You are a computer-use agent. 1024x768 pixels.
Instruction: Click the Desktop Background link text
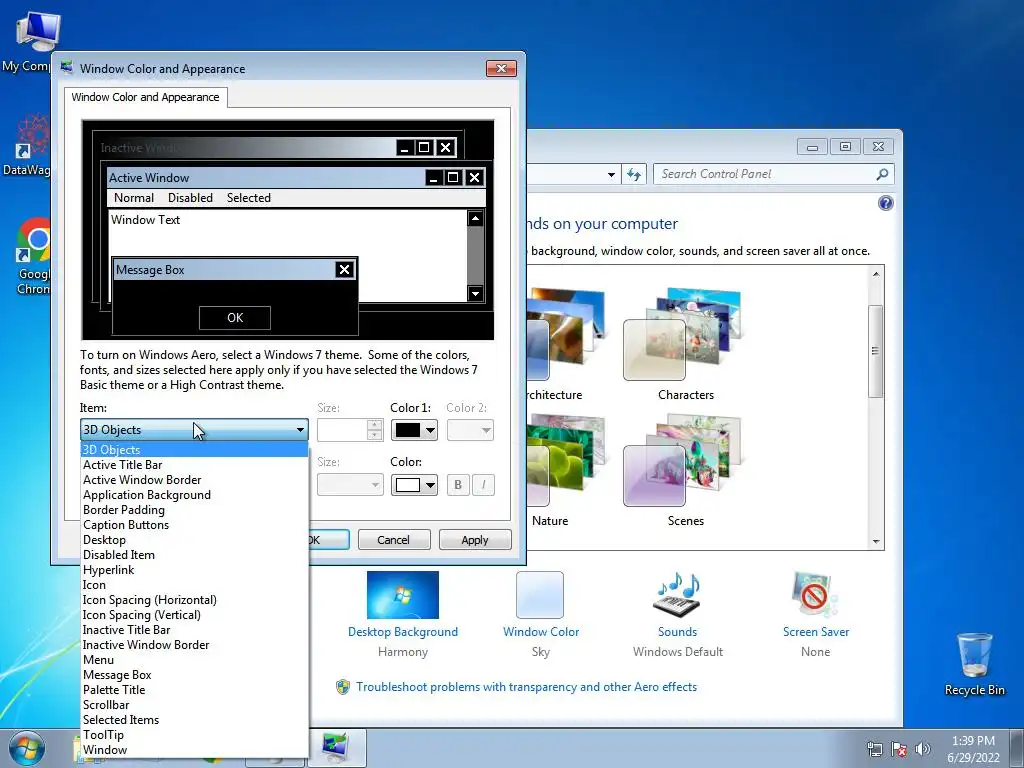(403, 632)
